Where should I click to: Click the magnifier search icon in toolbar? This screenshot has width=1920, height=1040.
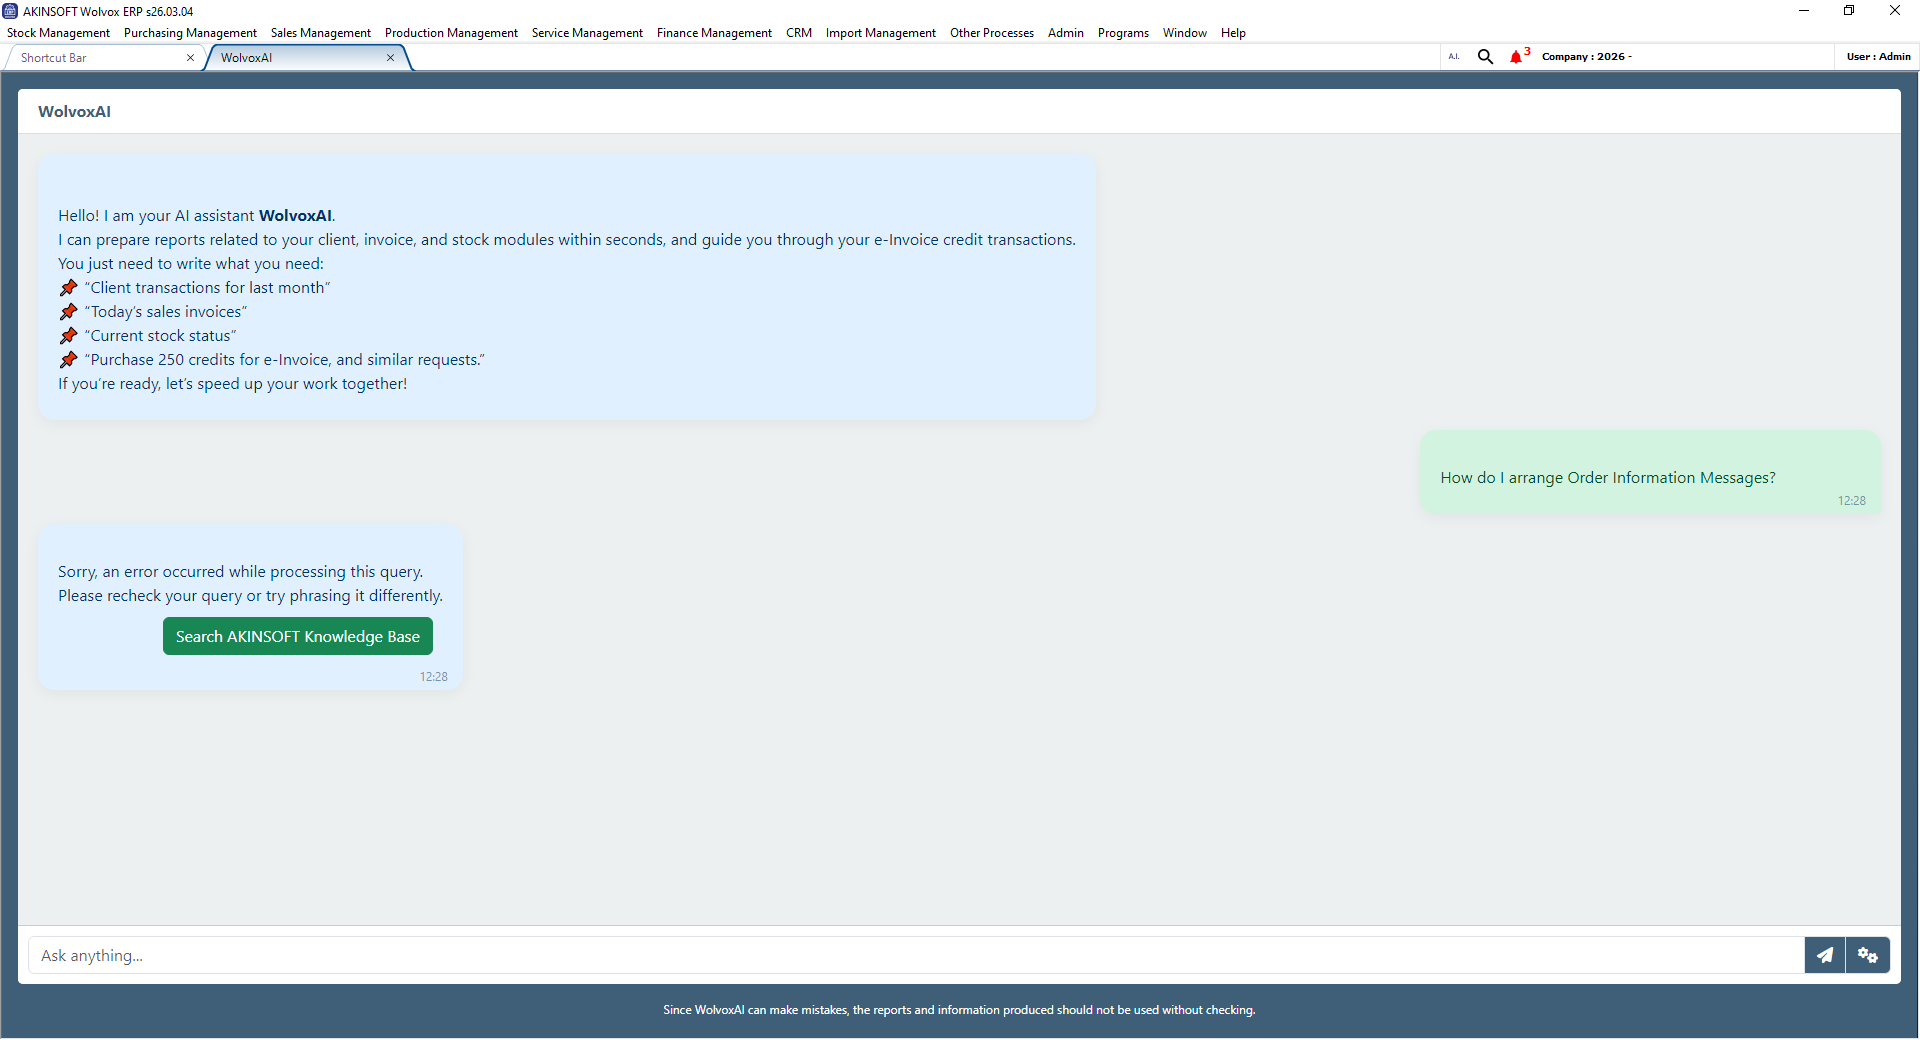[x=1485, y=57]
